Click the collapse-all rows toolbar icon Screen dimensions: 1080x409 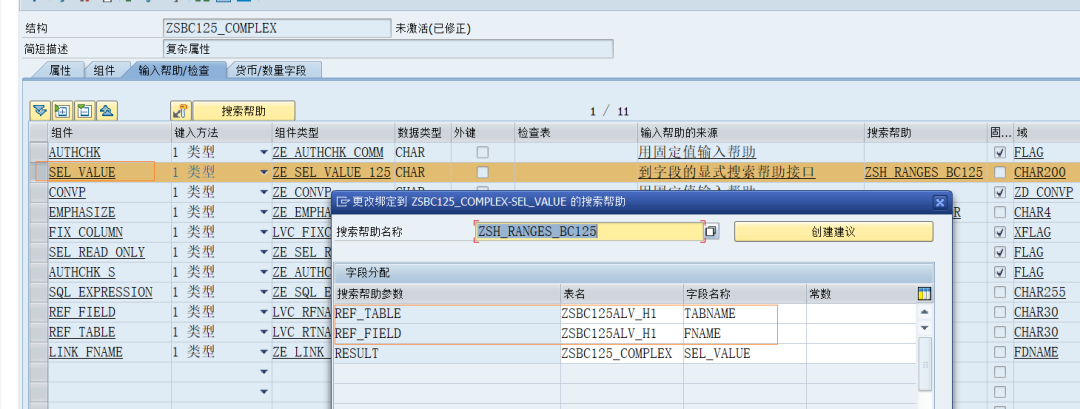107,110
